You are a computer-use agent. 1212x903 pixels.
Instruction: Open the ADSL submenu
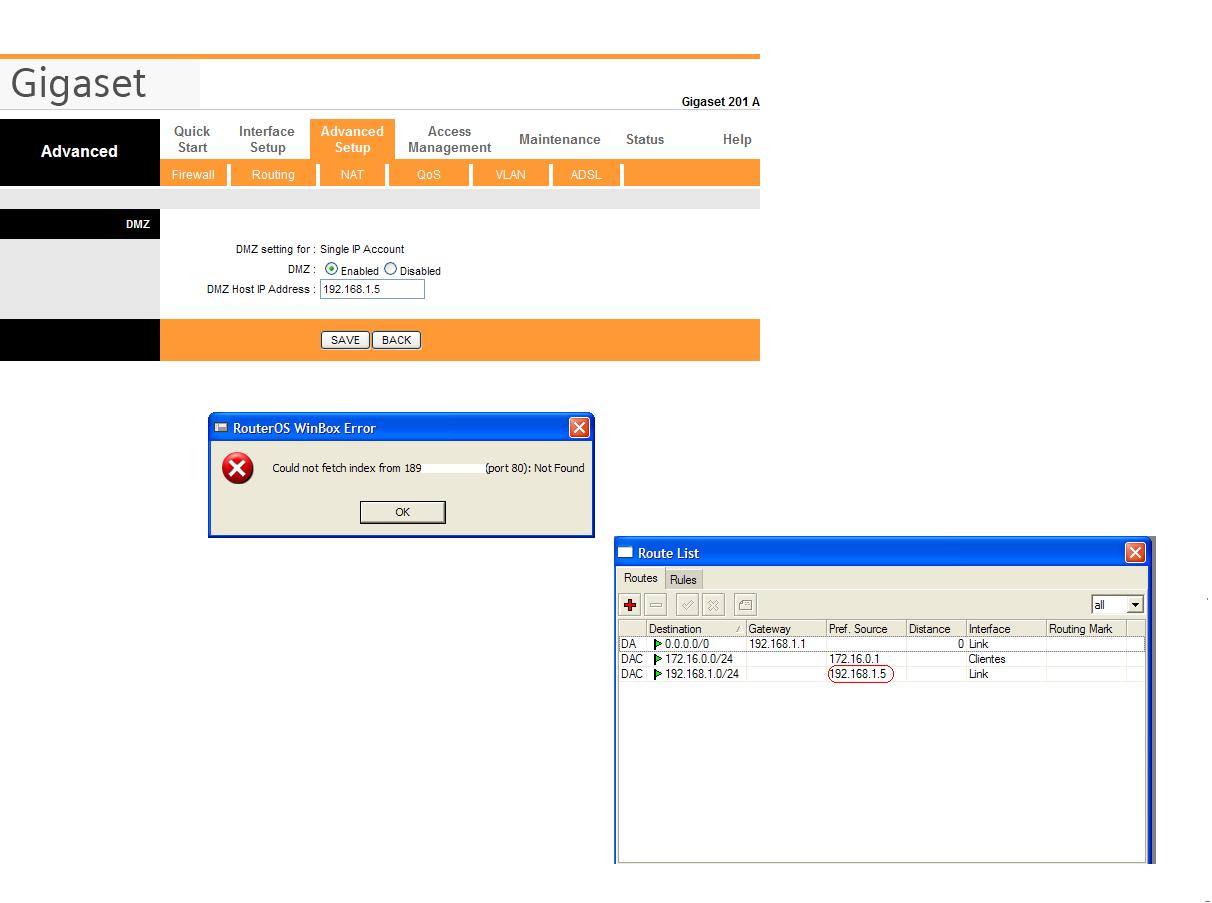pos(586,174)
